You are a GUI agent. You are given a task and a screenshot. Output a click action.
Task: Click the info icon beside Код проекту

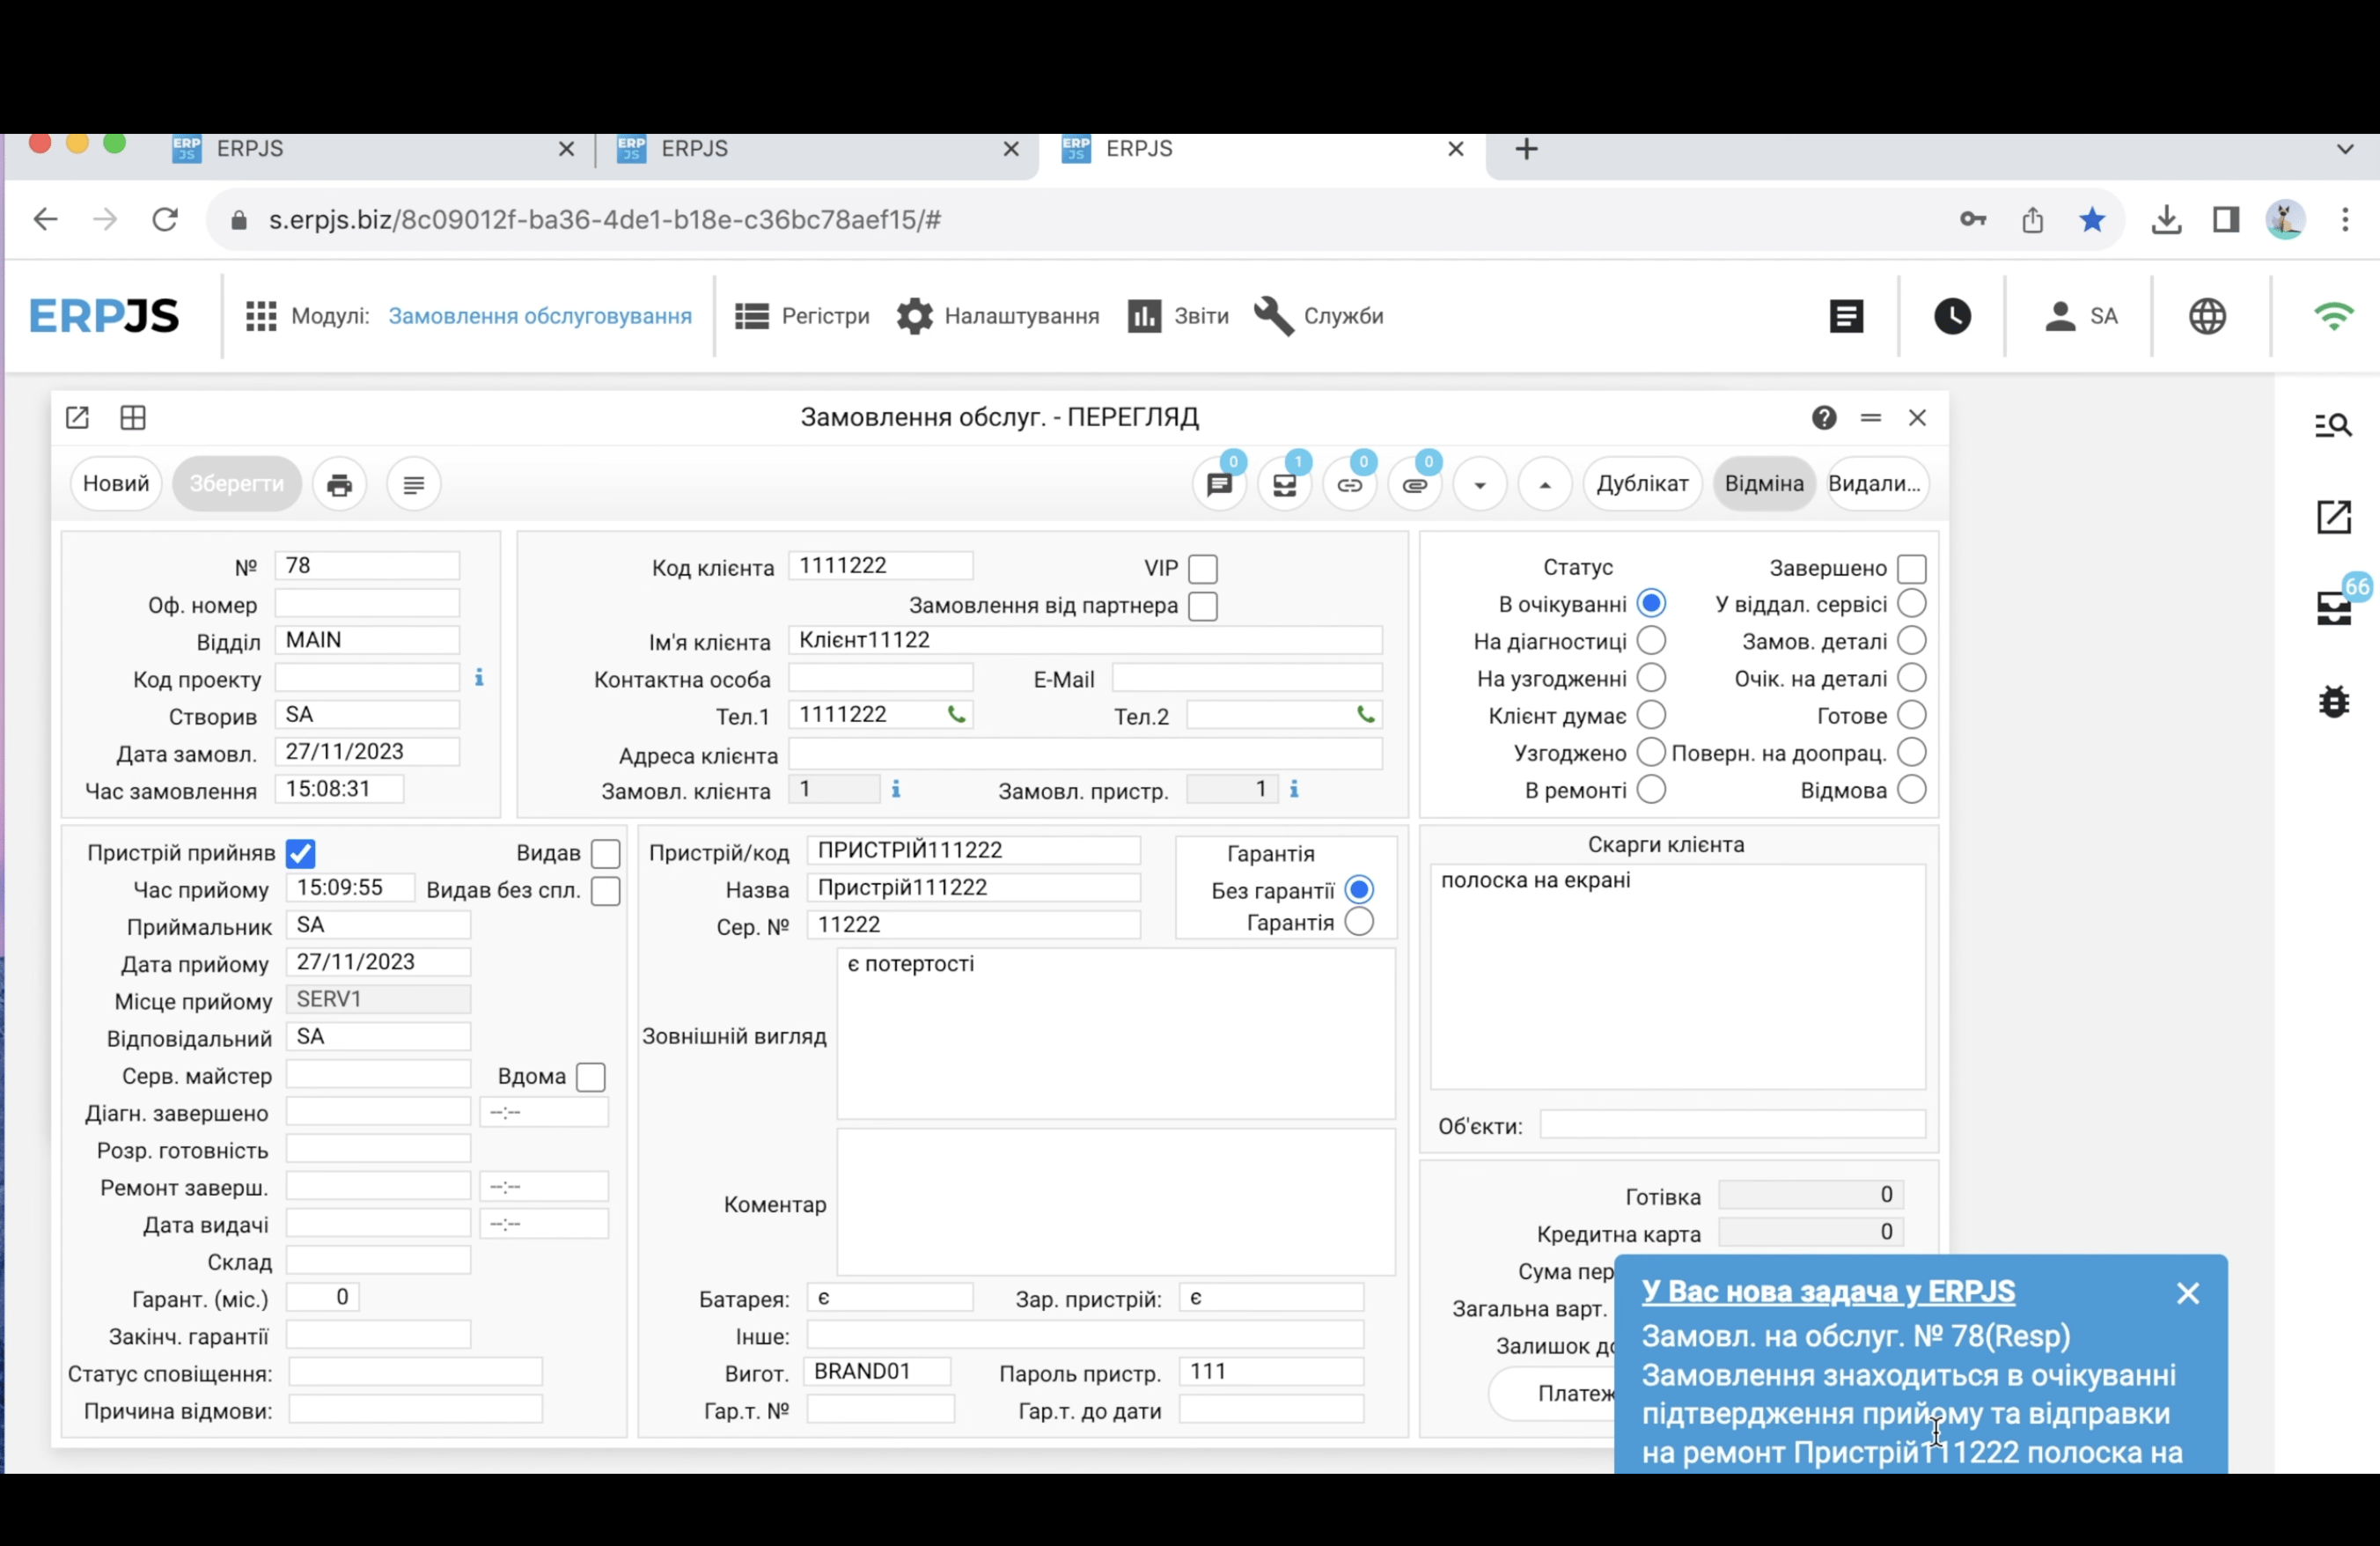(479, 678)
